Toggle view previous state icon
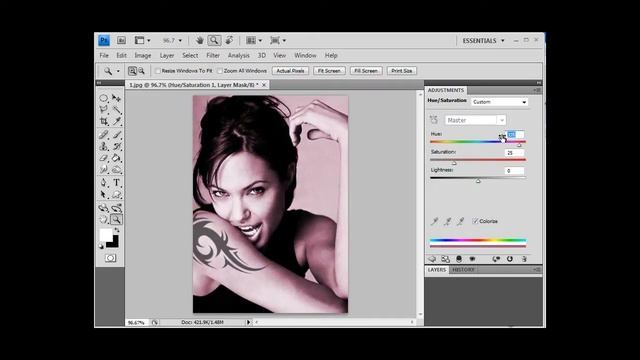The image size is (640, 360). (496, 259)
